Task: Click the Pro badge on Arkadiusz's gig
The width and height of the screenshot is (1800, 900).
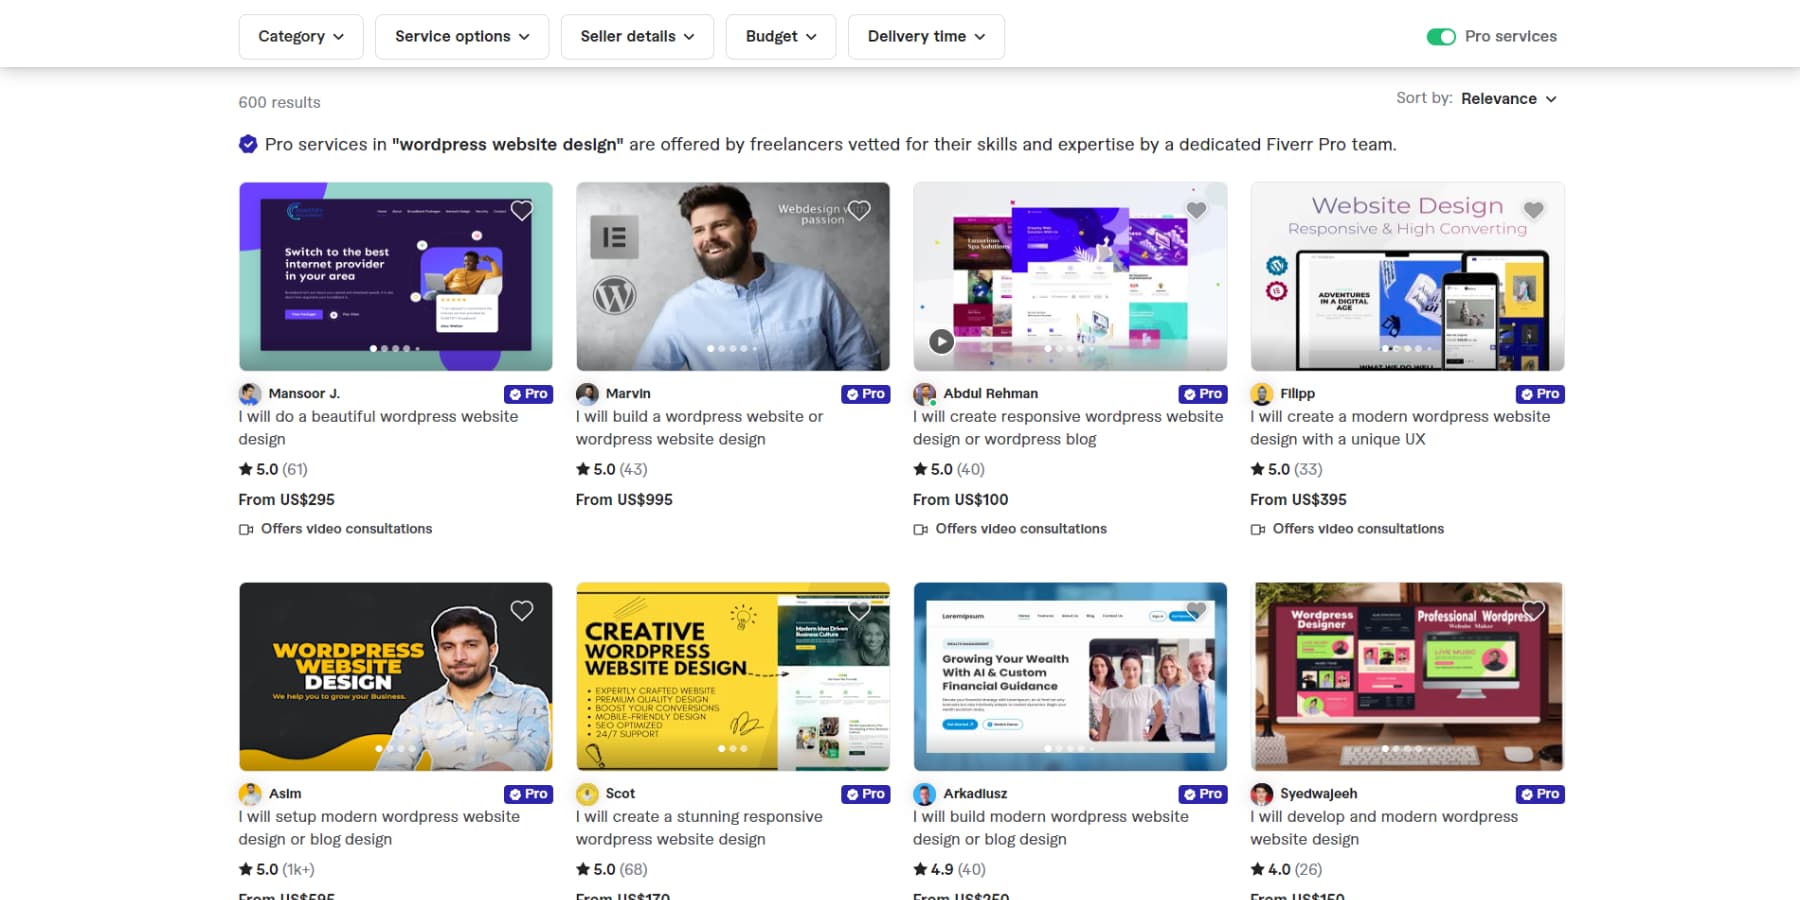Action: [1202, 793]
